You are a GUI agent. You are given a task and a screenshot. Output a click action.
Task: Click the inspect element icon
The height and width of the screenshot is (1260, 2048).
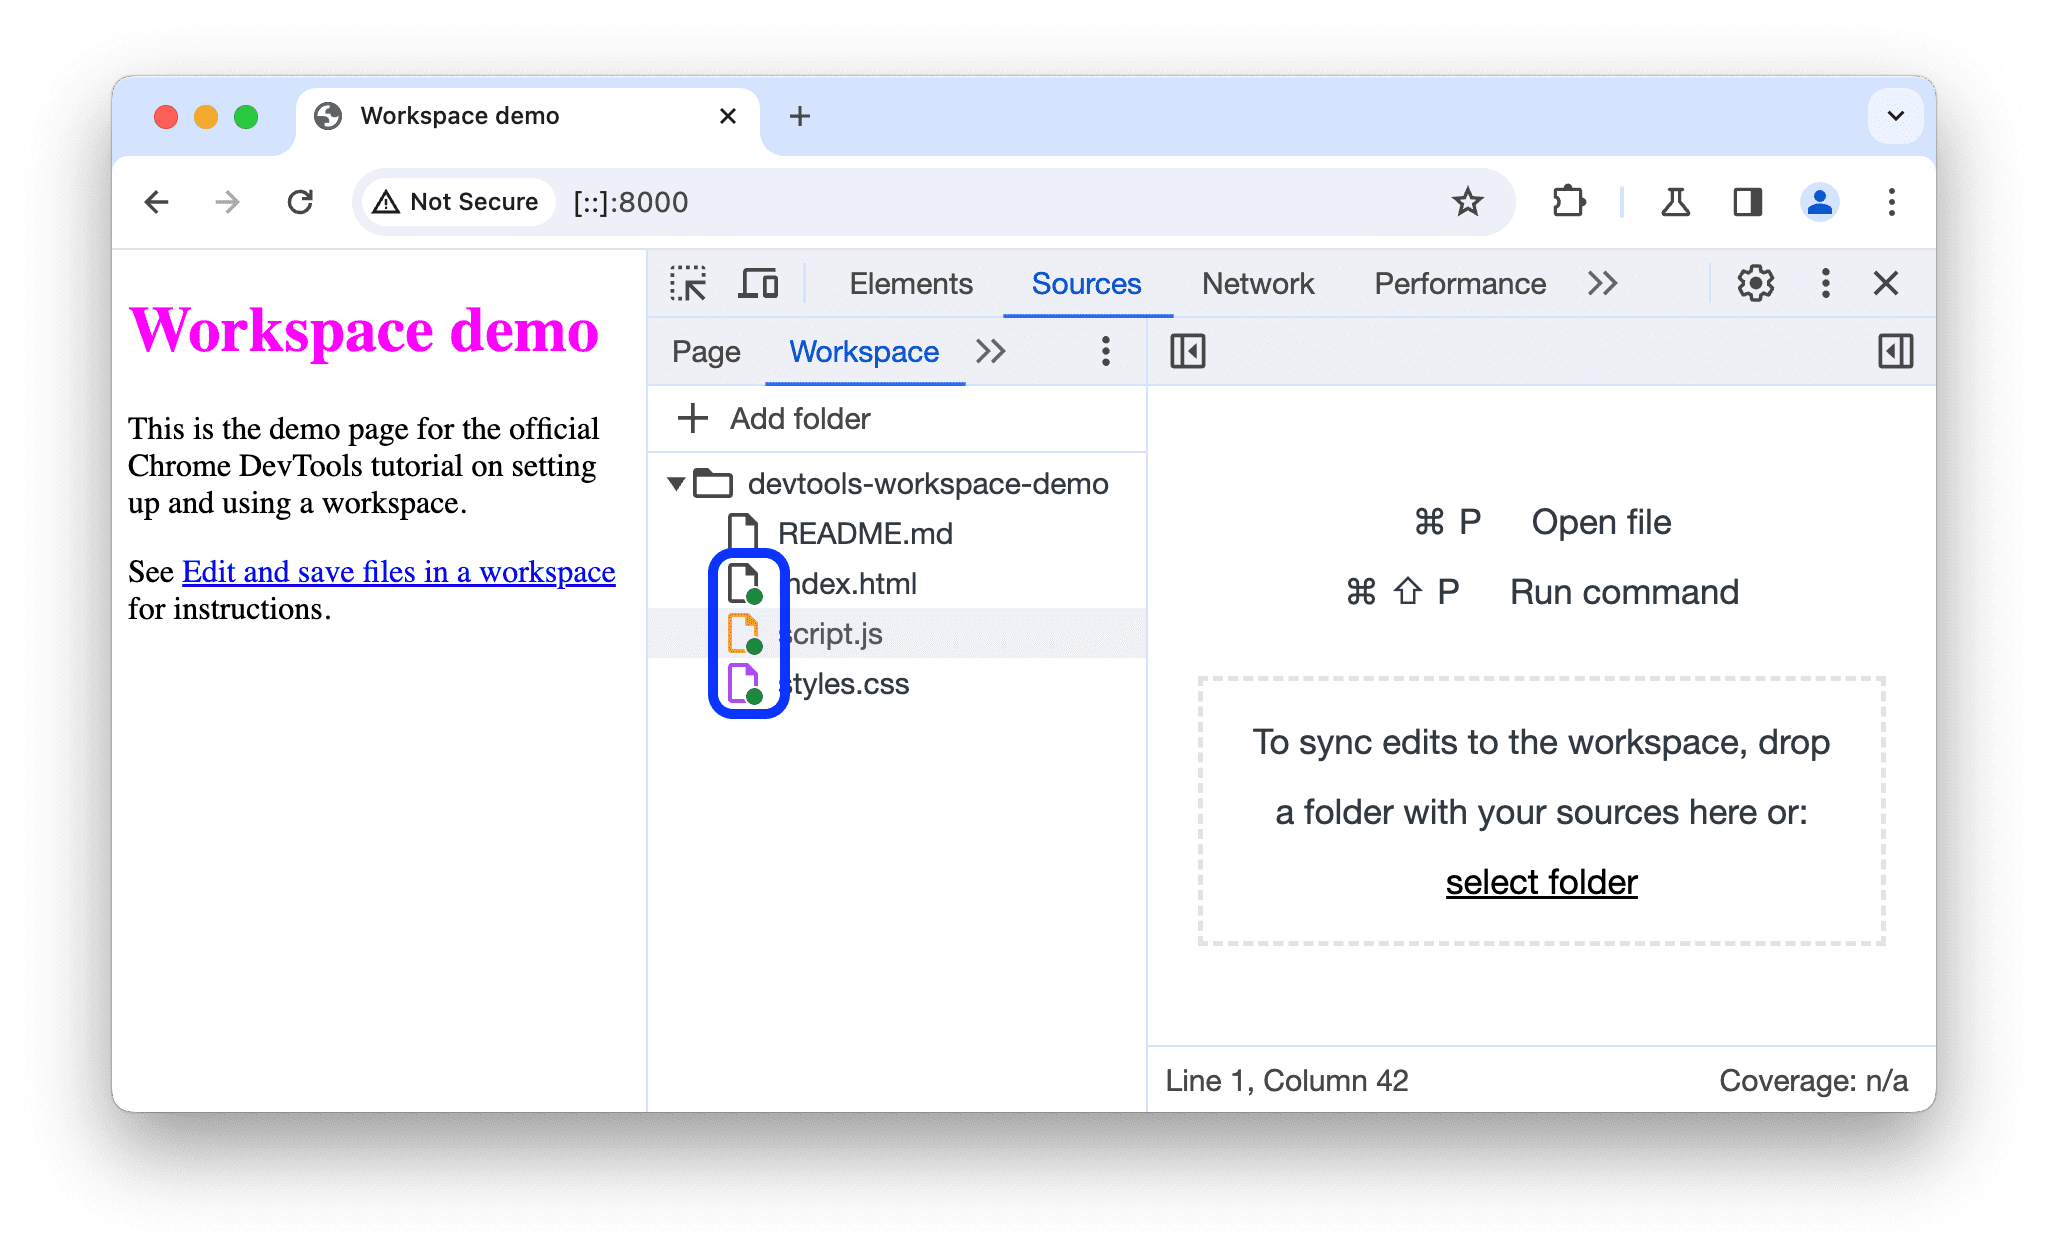click(690, 284)
